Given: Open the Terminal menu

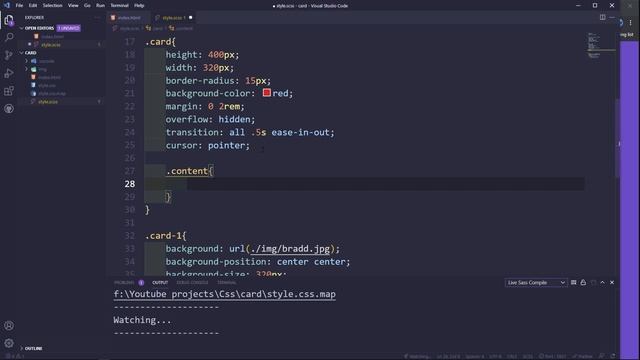Looking at the screenshot, I should 119,5.
